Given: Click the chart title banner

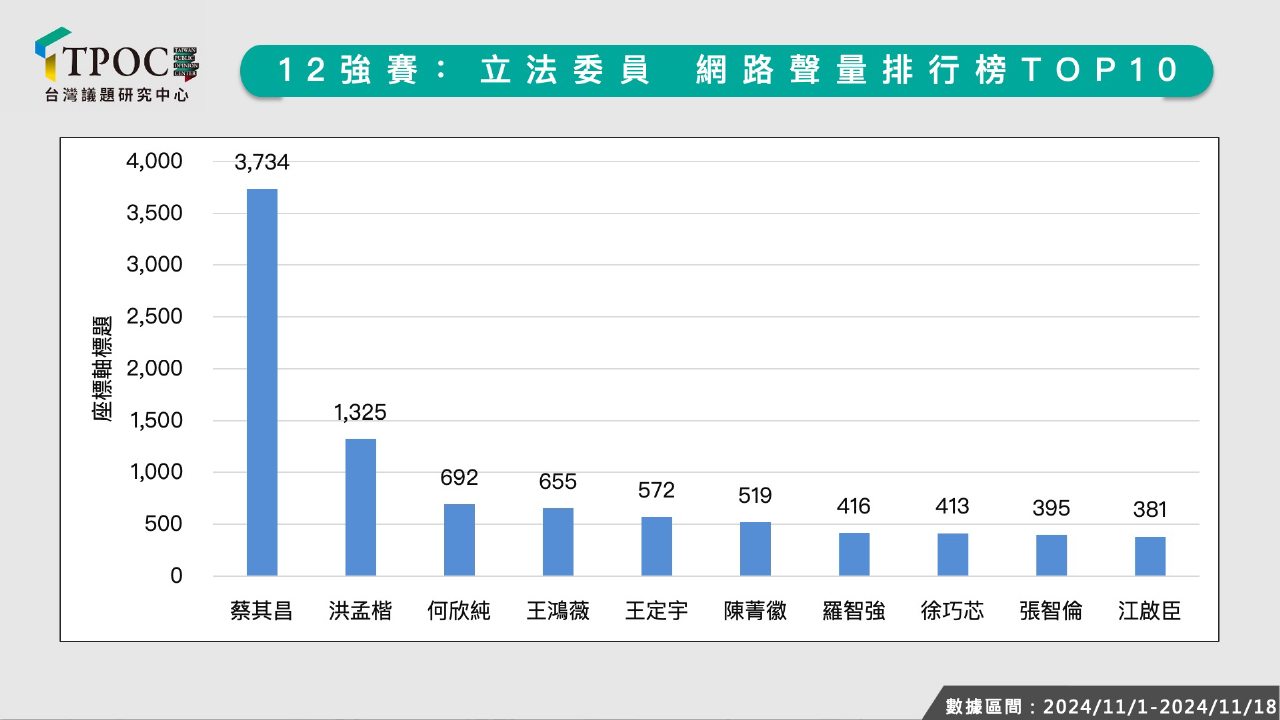Looking at the screenshot, I should 726,71.
